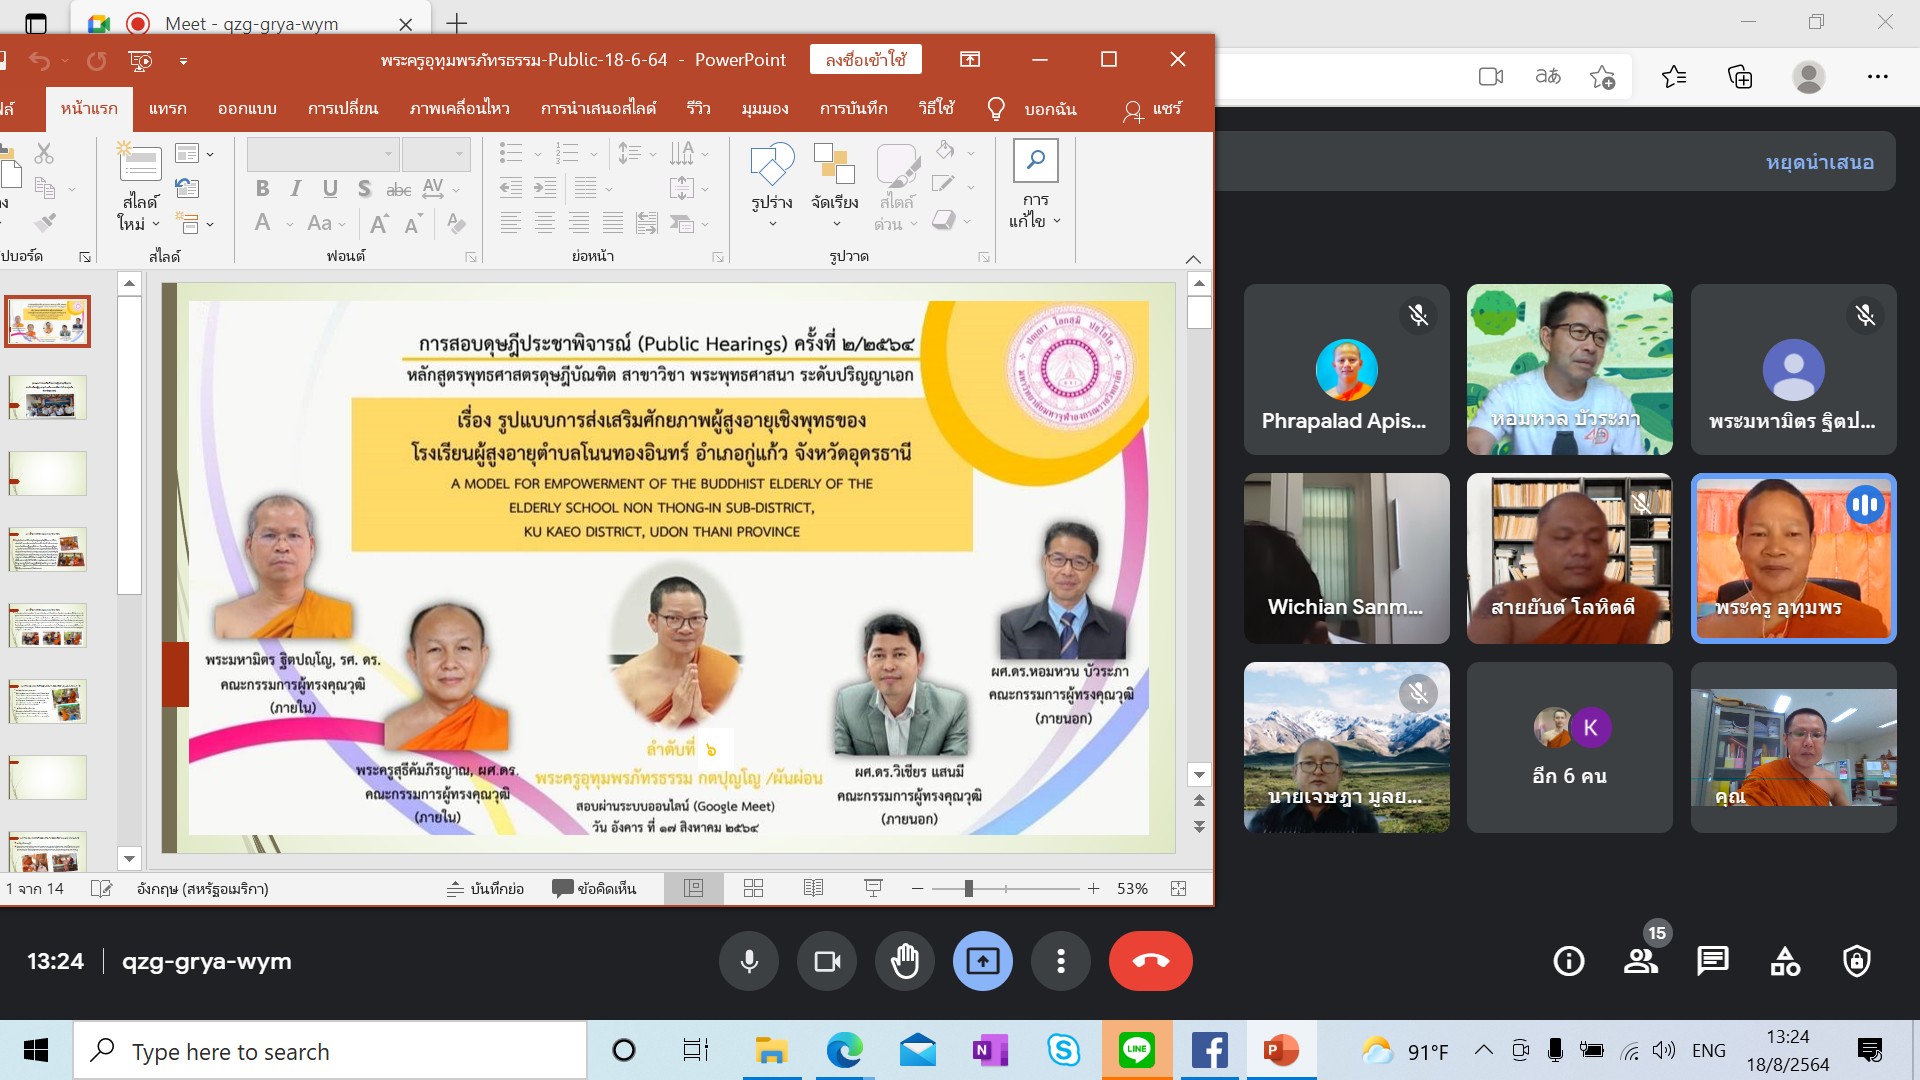Open LINE app from taskbar
1920x1080 pixels.
point(1137,1050)
